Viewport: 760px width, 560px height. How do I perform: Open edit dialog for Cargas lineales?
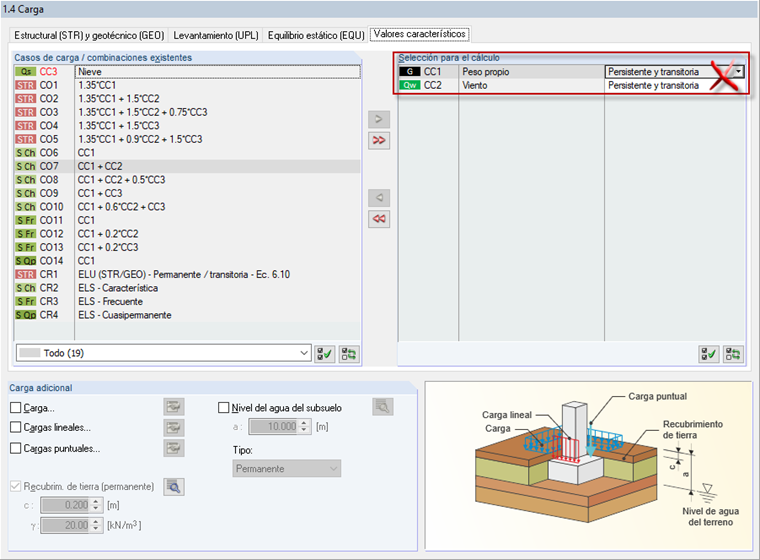174,428
